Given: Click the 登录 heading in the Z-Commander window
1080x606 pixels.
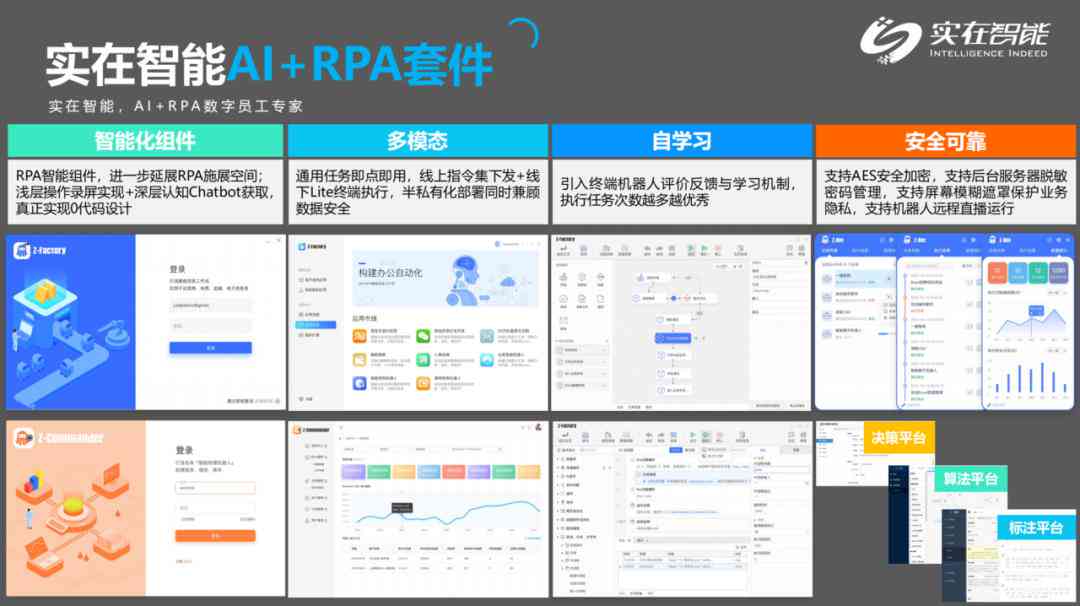Looking at the screenshot, I should pos(185,450).
